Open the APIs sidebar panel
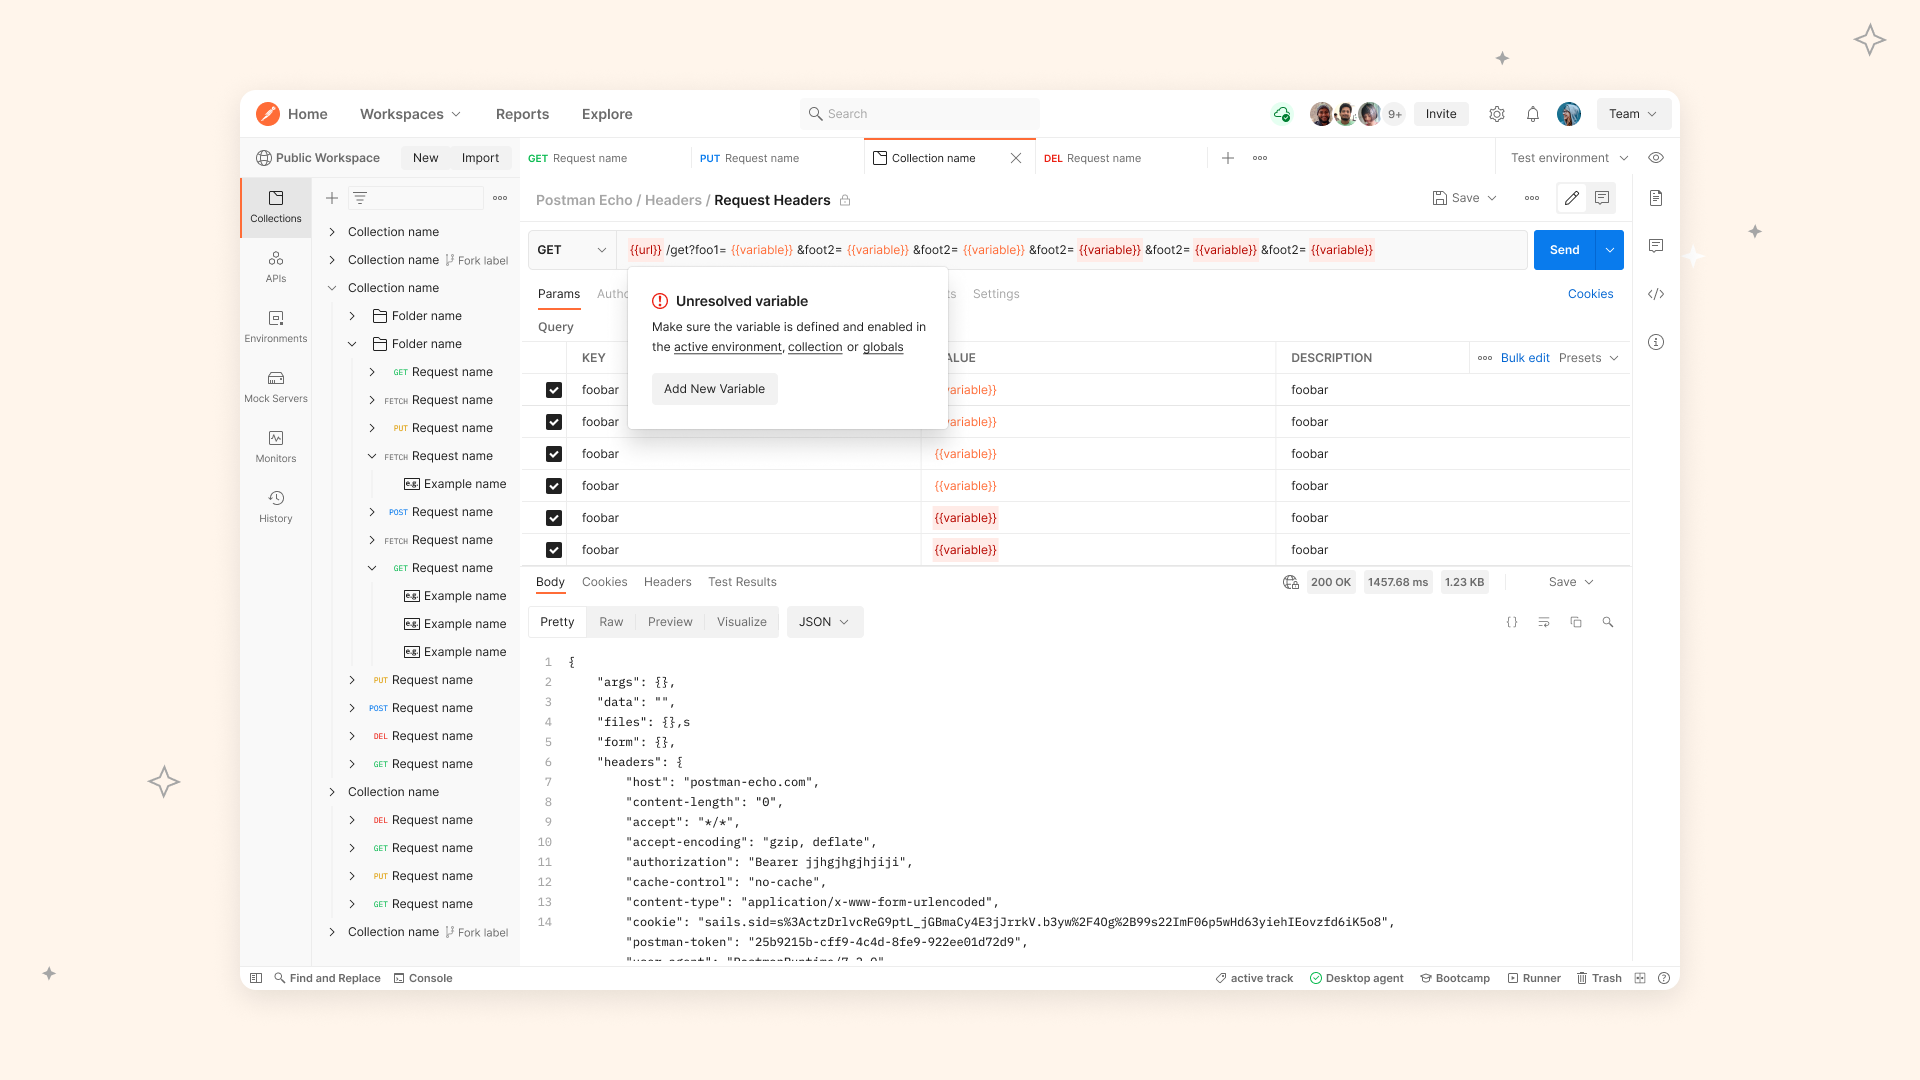The image size is (1920, 1080). tap(276, 267)
